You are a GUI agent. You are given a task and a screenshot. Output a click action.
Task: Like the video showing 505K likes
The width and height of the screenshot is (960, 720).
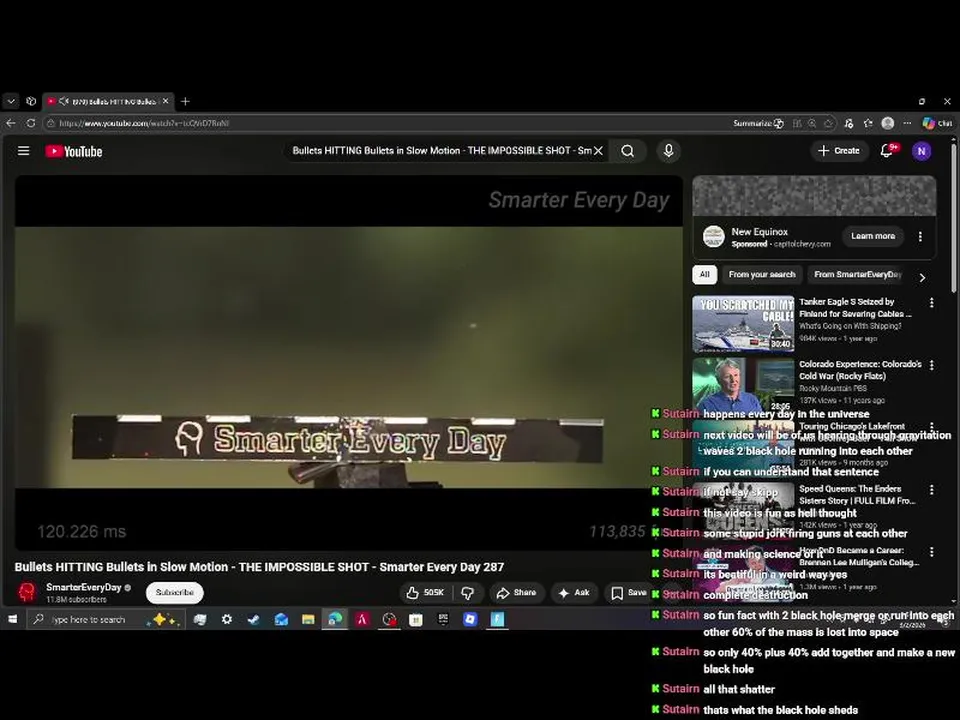(426, 592)
